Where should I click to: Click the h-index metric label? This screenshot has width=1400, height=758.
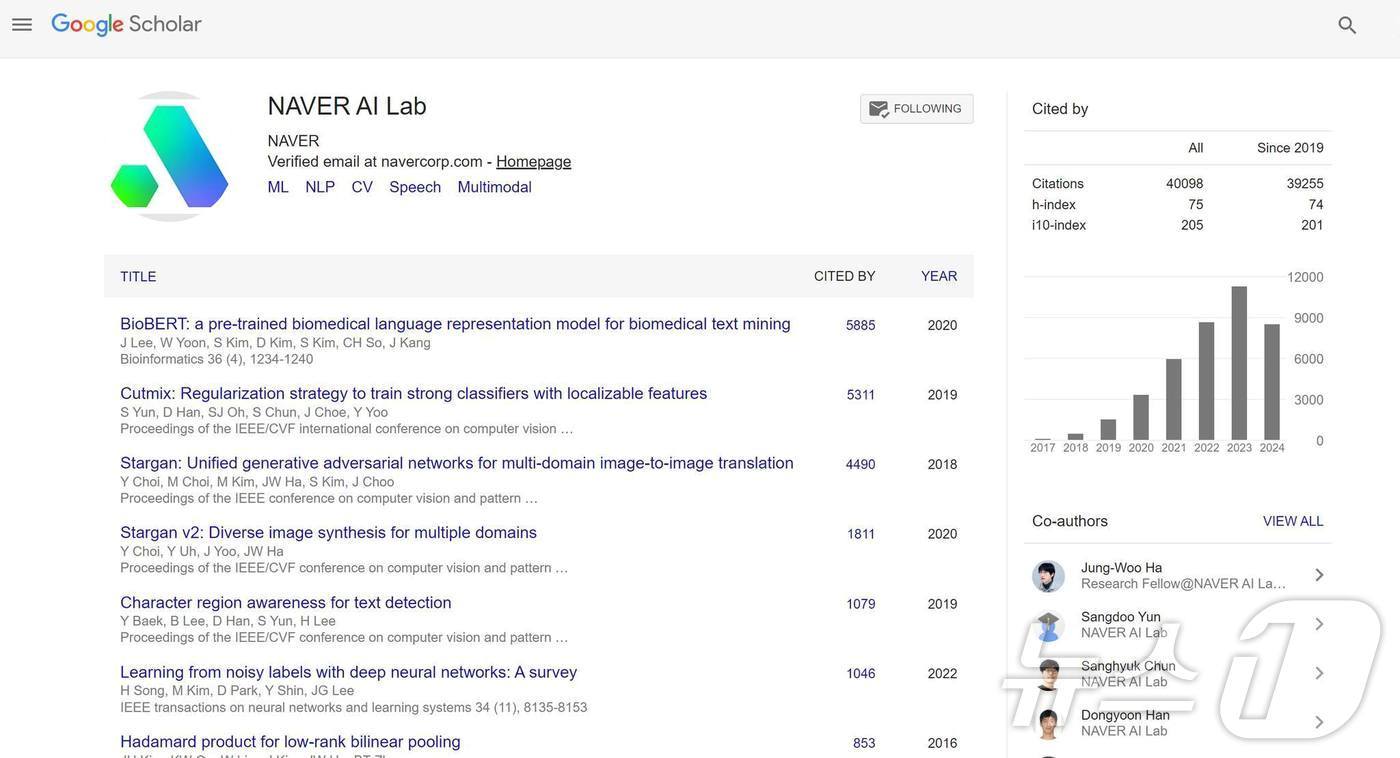pyautogui.click(x=1054, y=205)
